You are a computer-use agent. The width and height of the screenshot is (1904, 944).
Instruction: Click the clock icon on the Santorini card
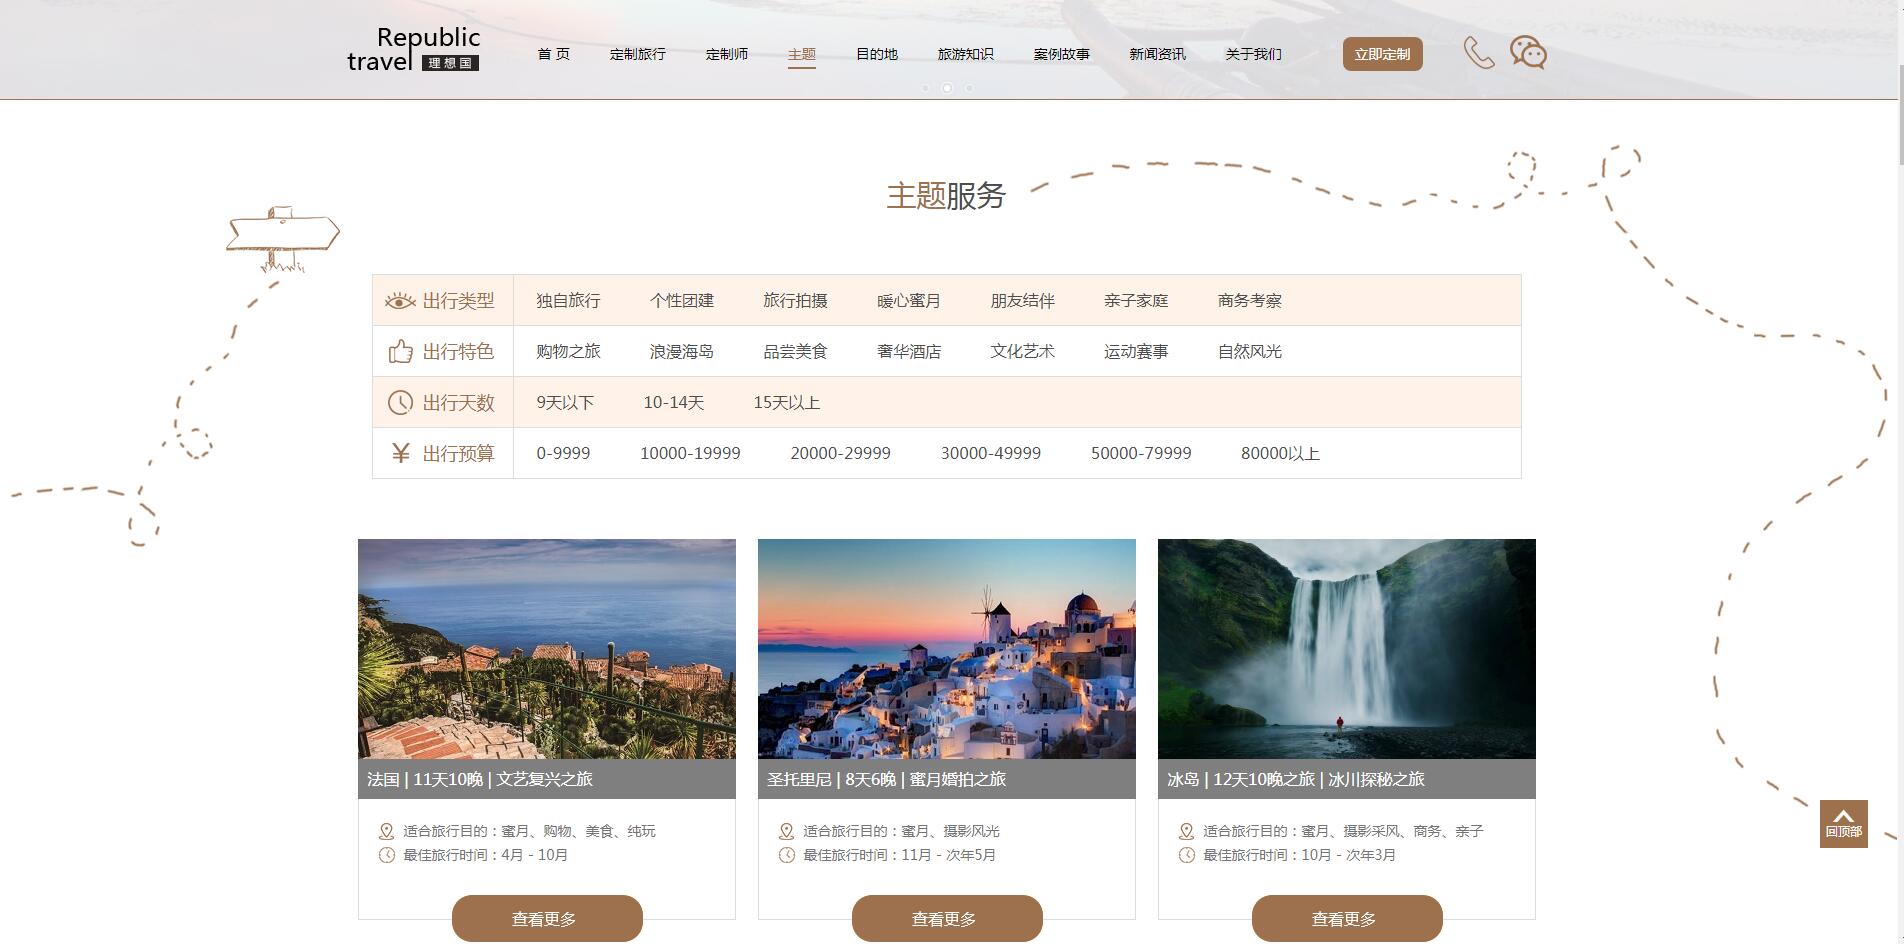point(785,855)
